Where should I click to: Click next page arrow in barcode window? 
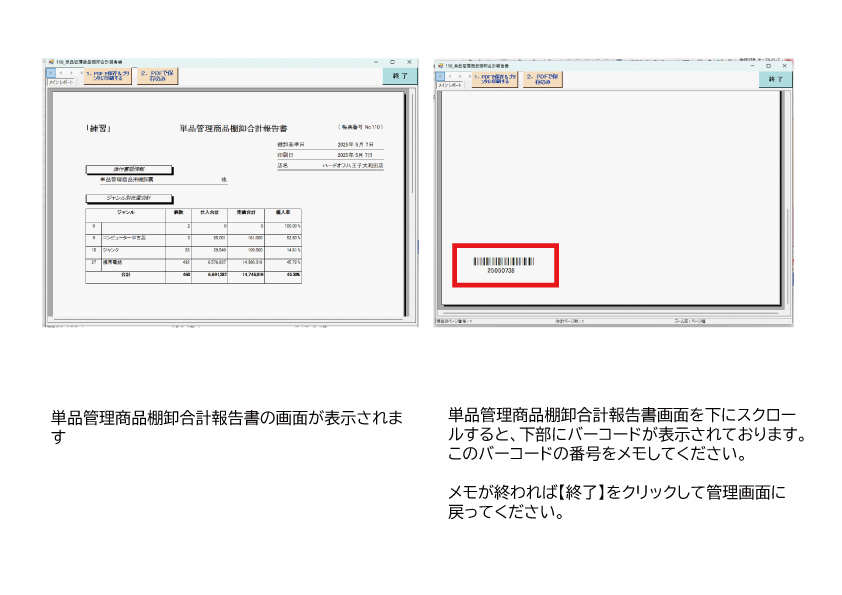tap(458, 77)
